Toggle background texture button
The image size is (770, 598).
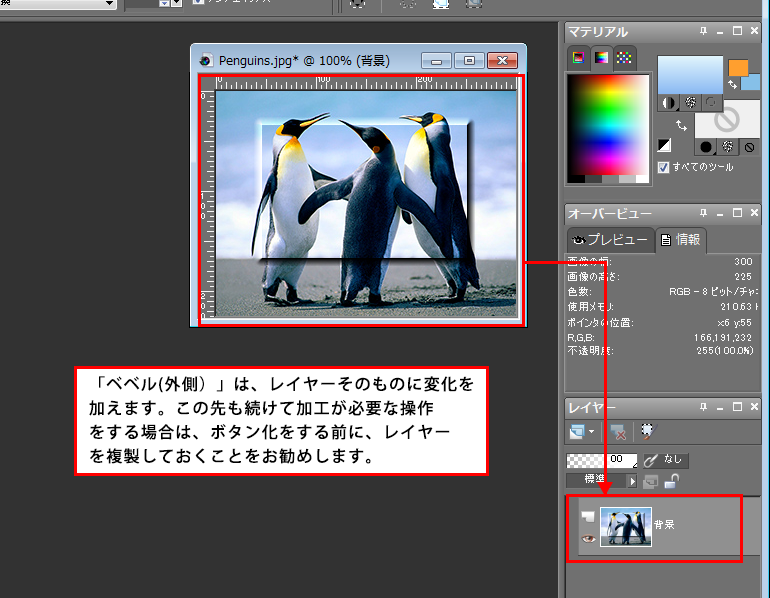[728, 147]
